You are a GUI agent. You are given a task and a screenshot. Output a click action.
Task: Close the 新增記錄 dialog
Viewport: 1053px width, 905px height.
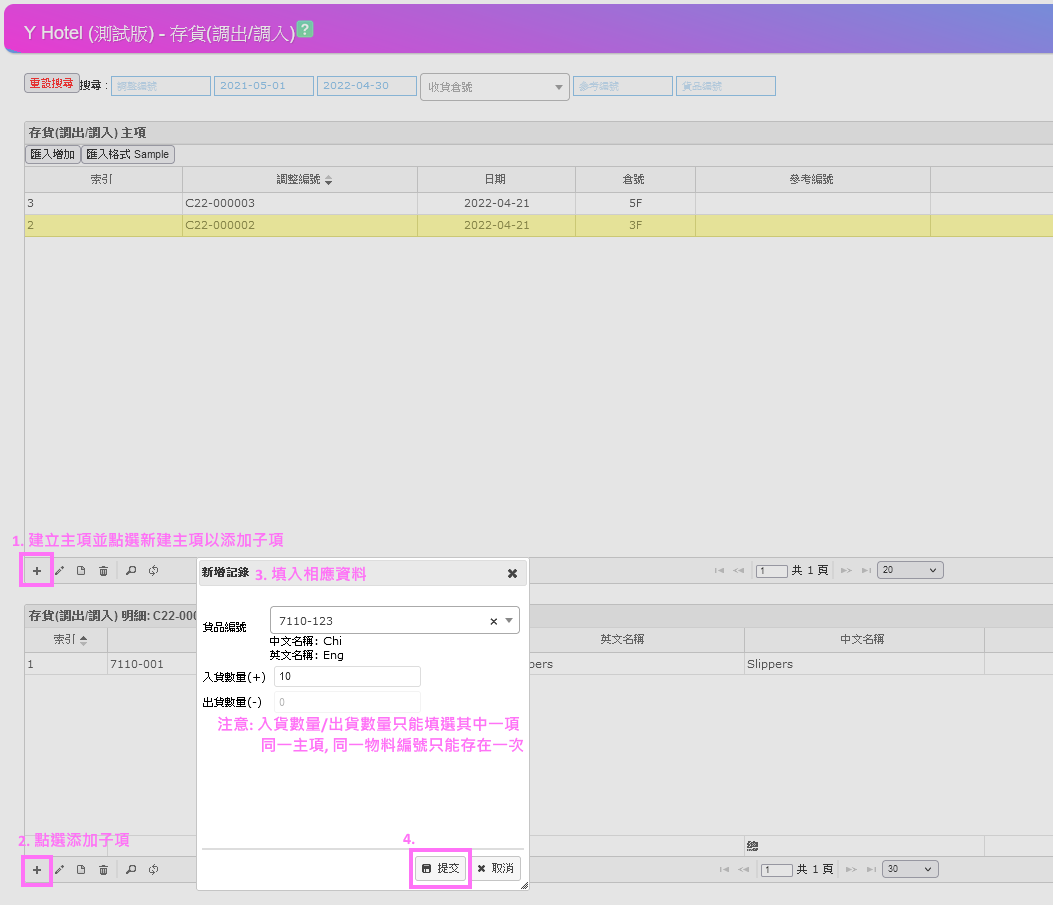[x=512, y=573]
